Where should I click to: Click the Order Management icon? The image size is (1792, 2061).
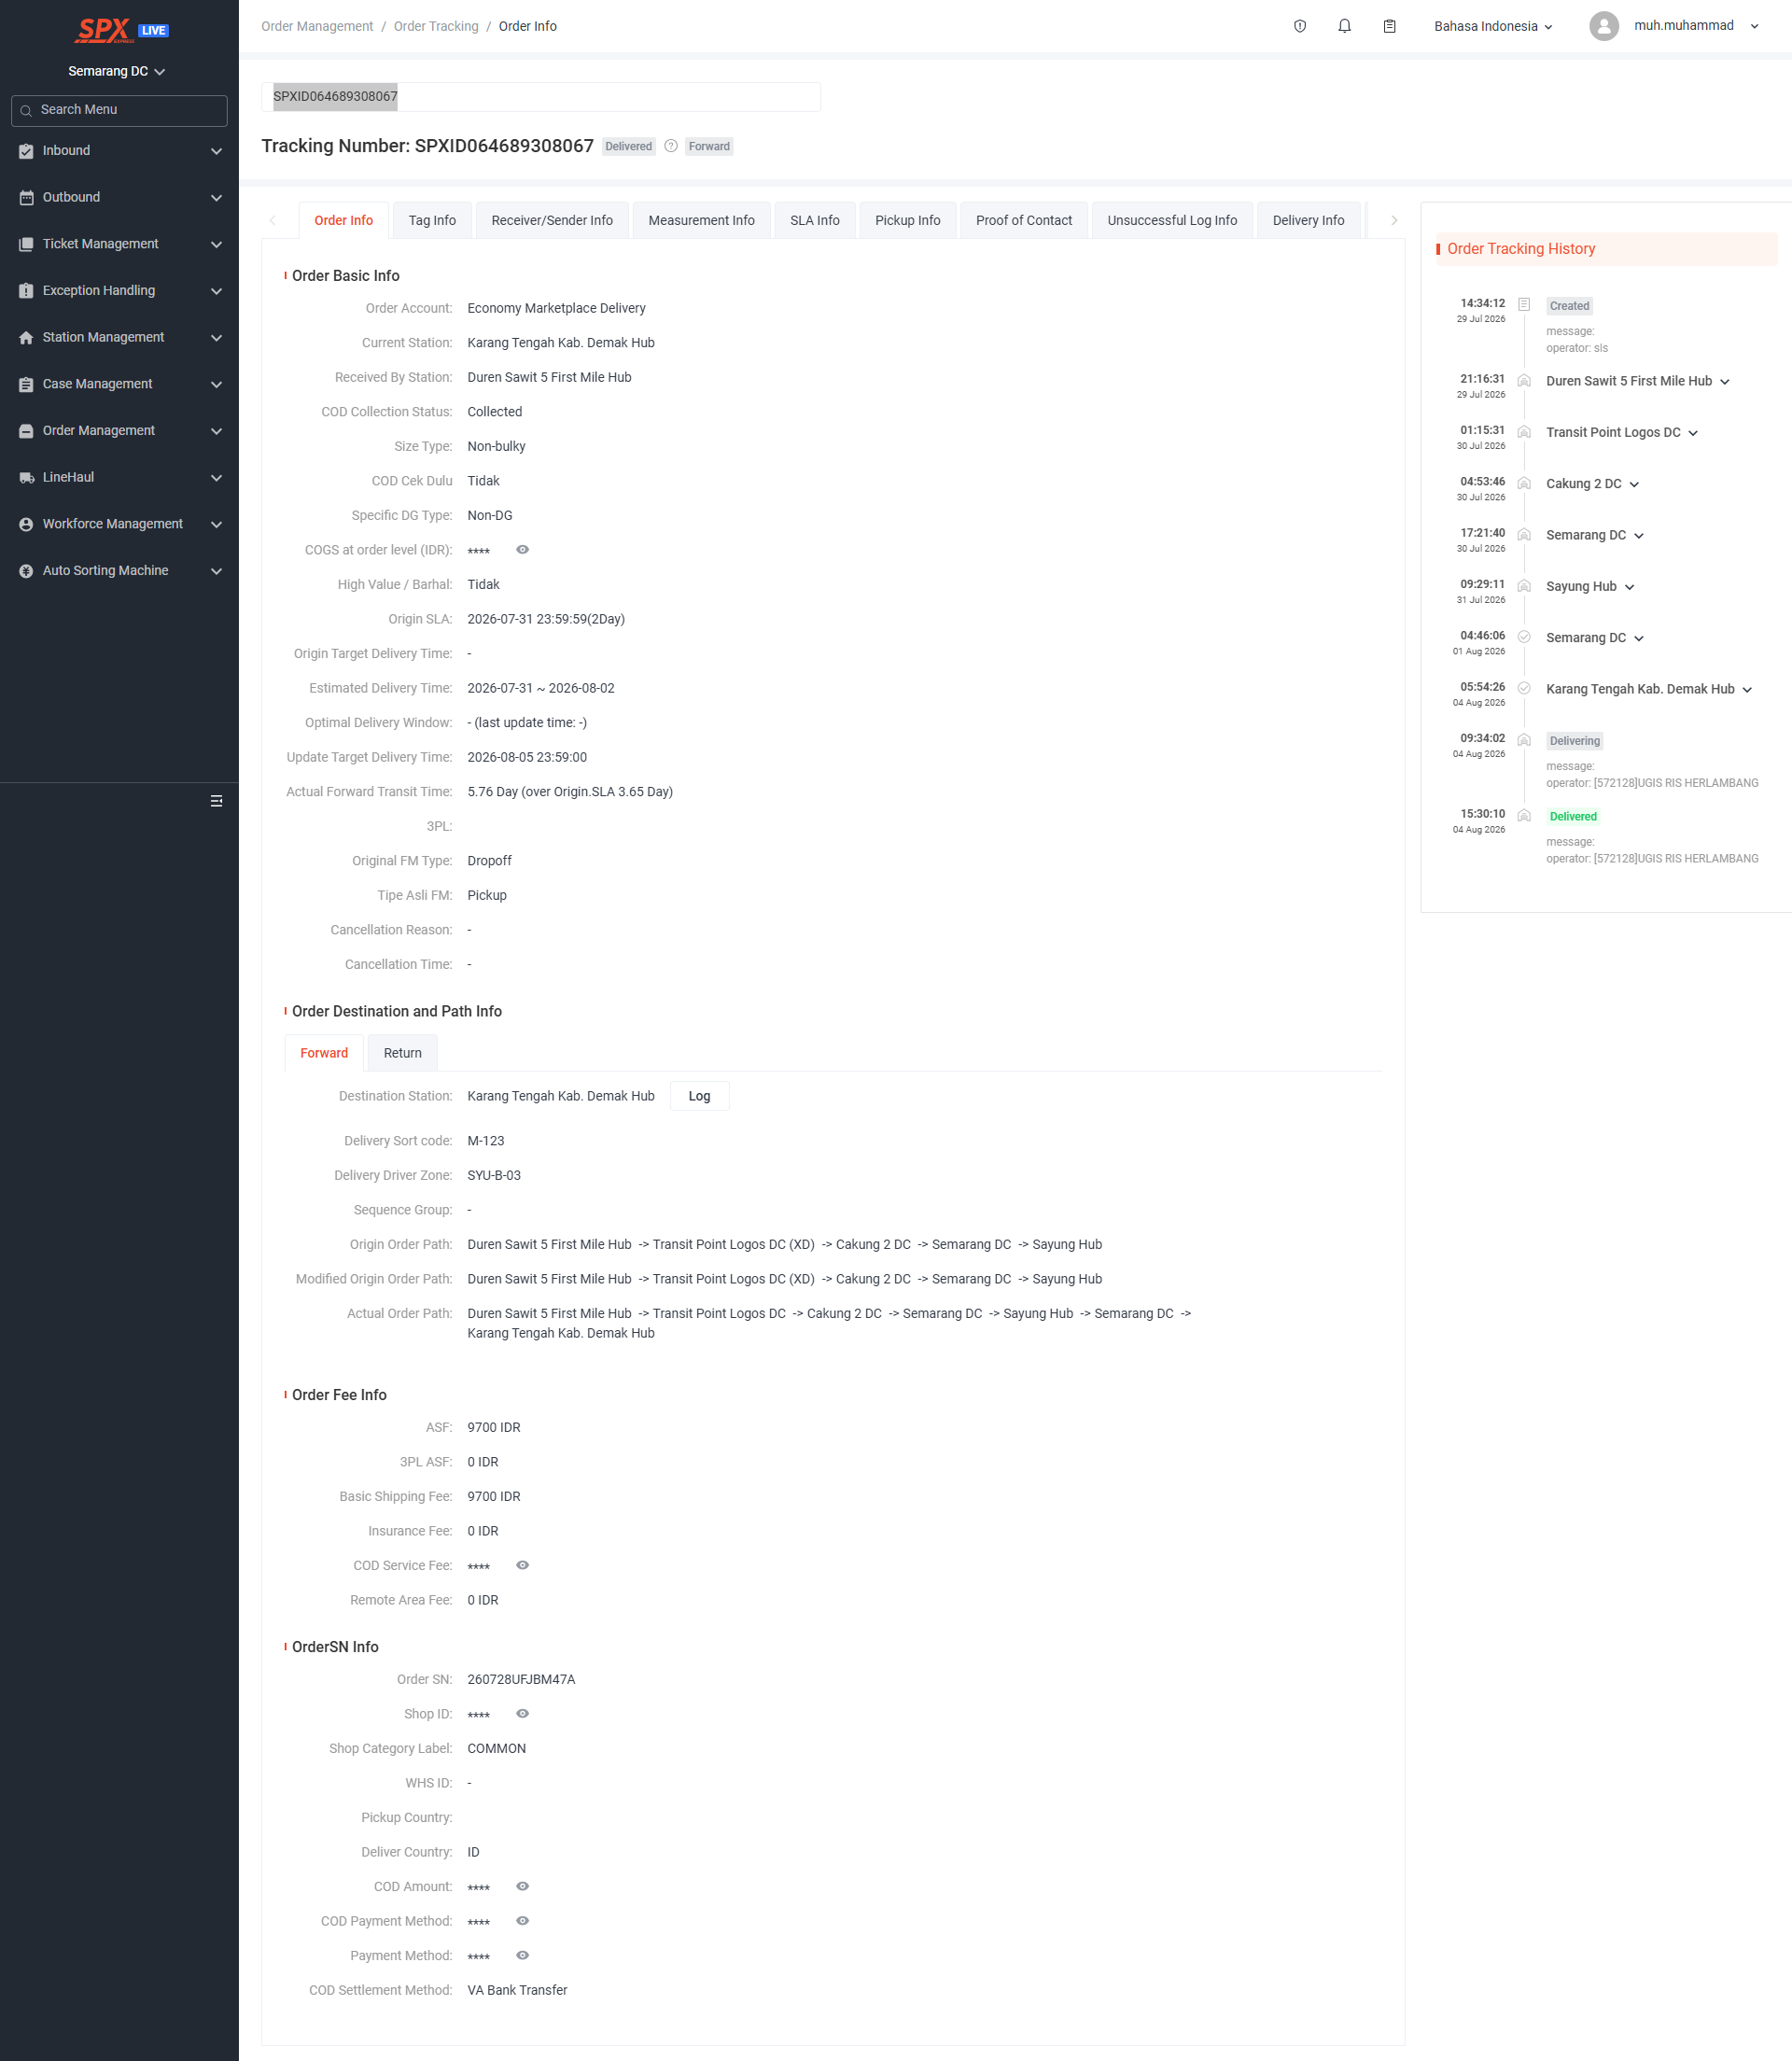pyautogui.click(x=26, y=431)
